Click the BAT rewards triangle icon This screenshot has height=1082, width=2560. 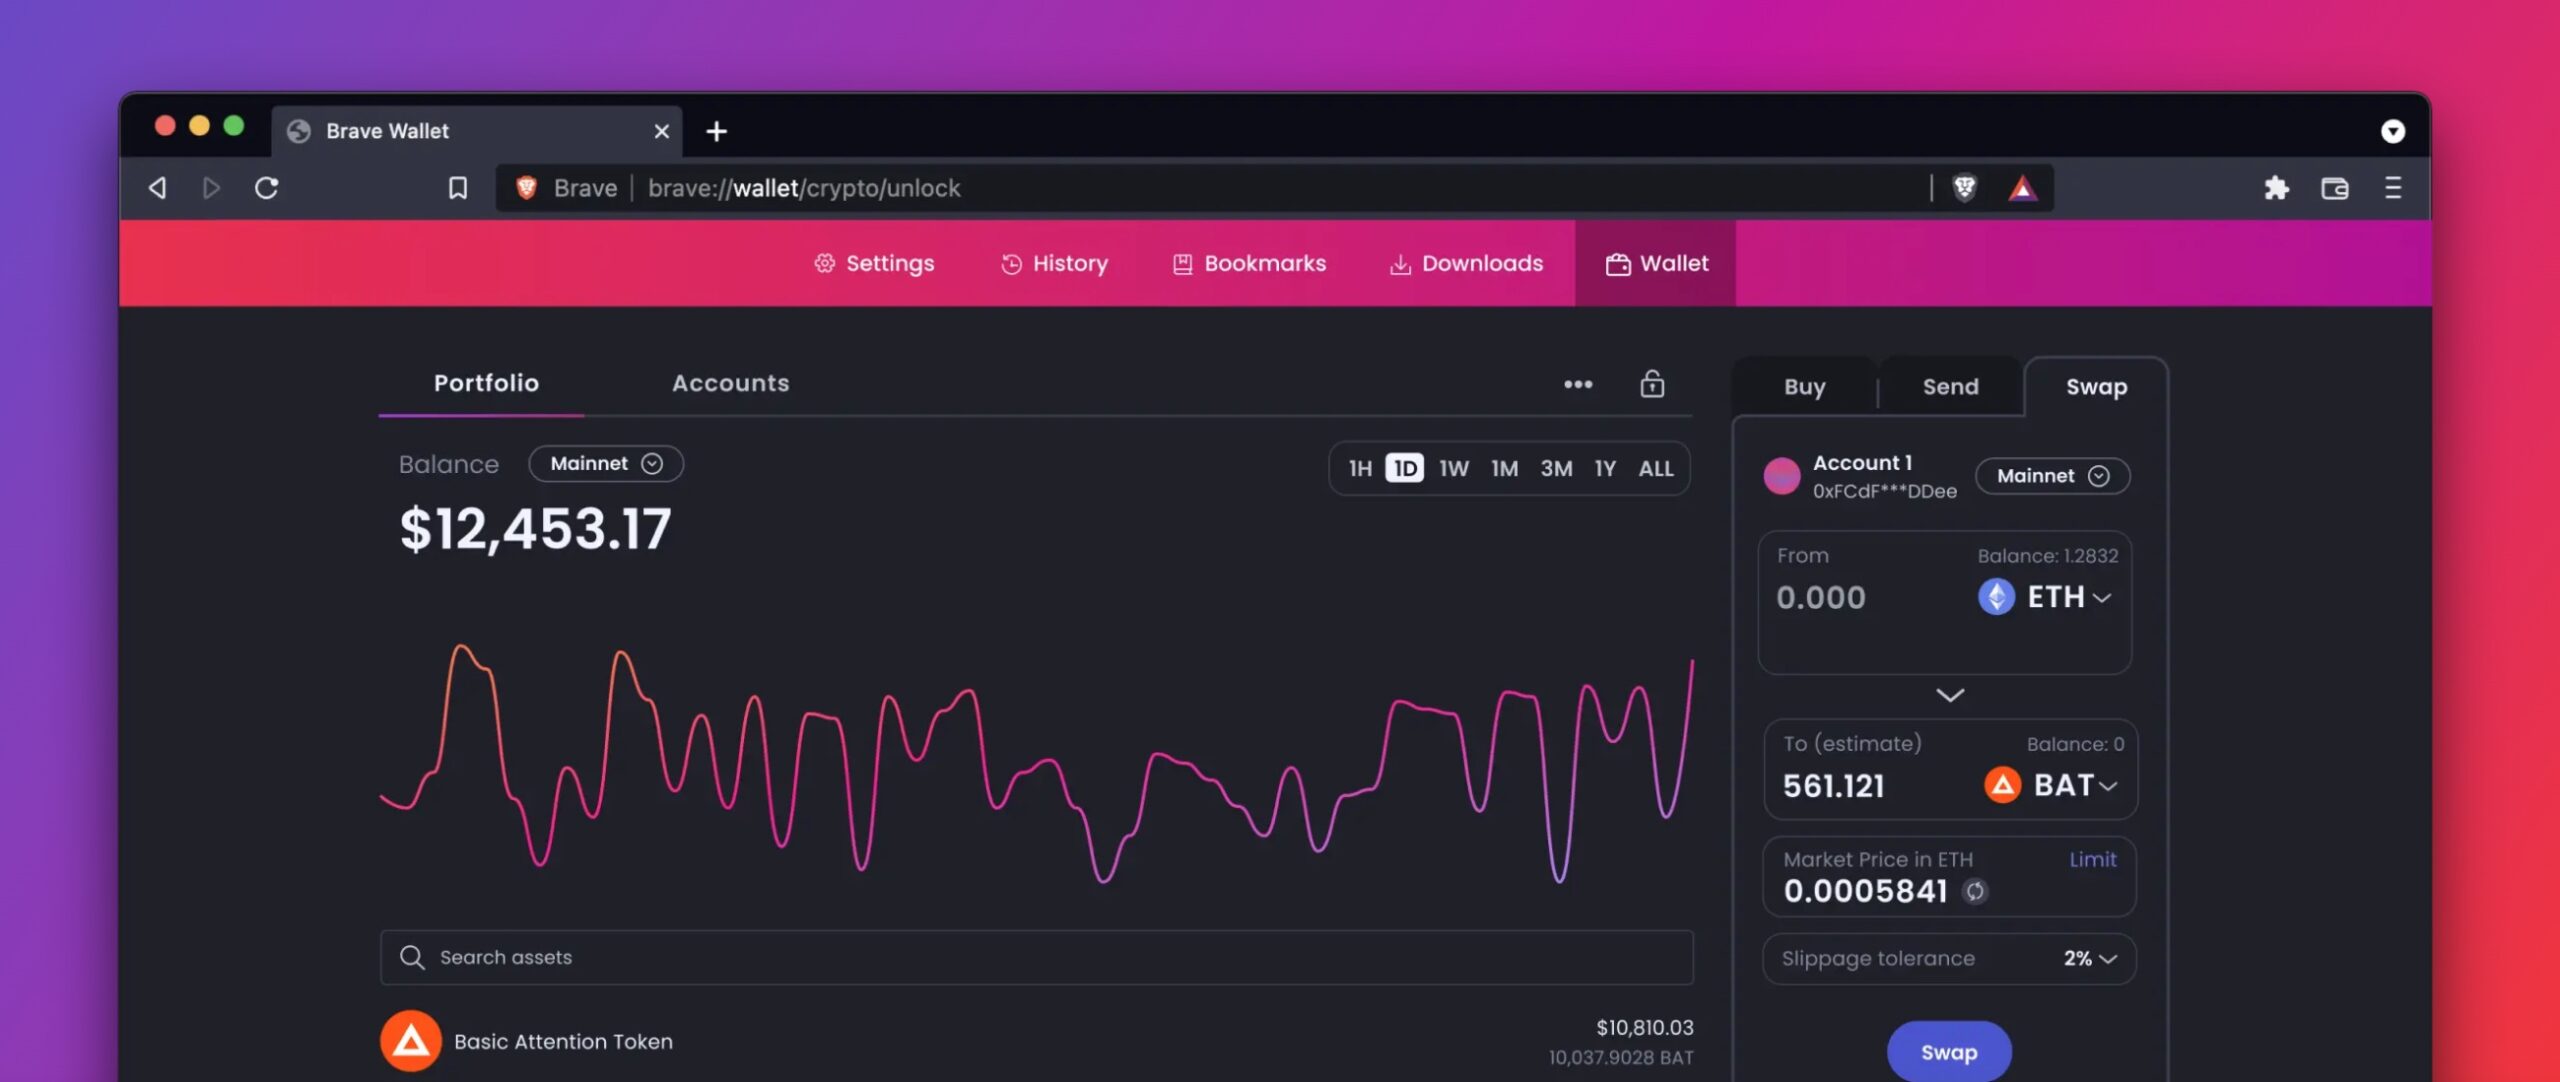coord(2022,187)
